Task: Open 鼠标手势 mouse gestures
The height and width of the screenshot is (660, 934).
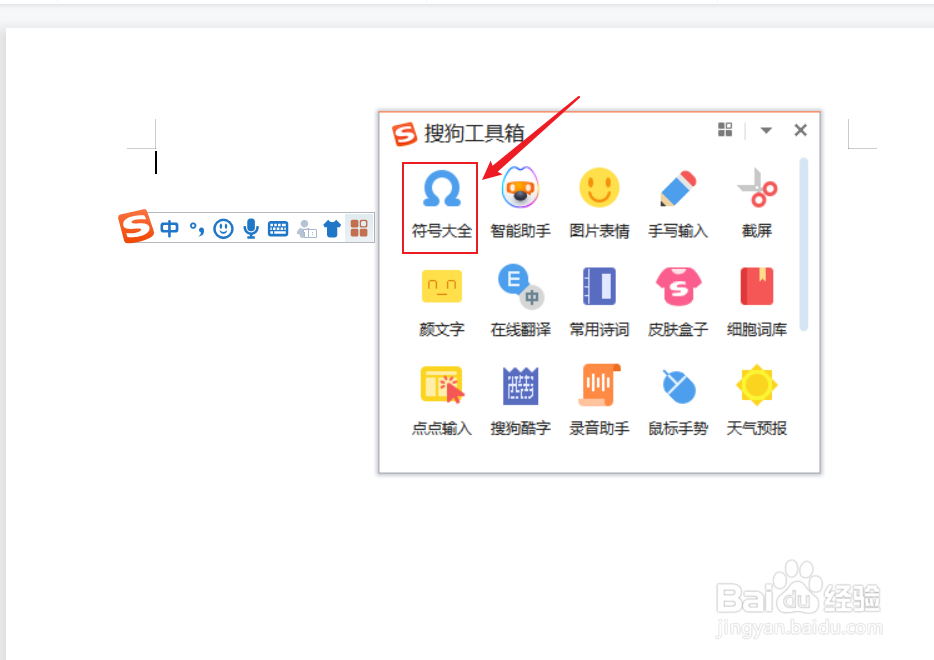Action: 678,401
